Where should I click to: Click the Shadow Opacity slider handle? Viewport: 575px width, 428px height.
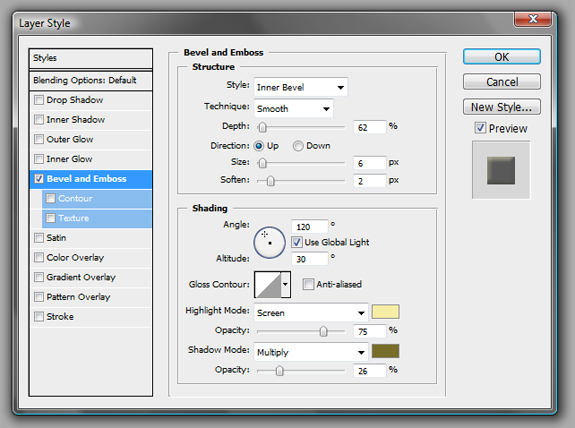[279, 371]
